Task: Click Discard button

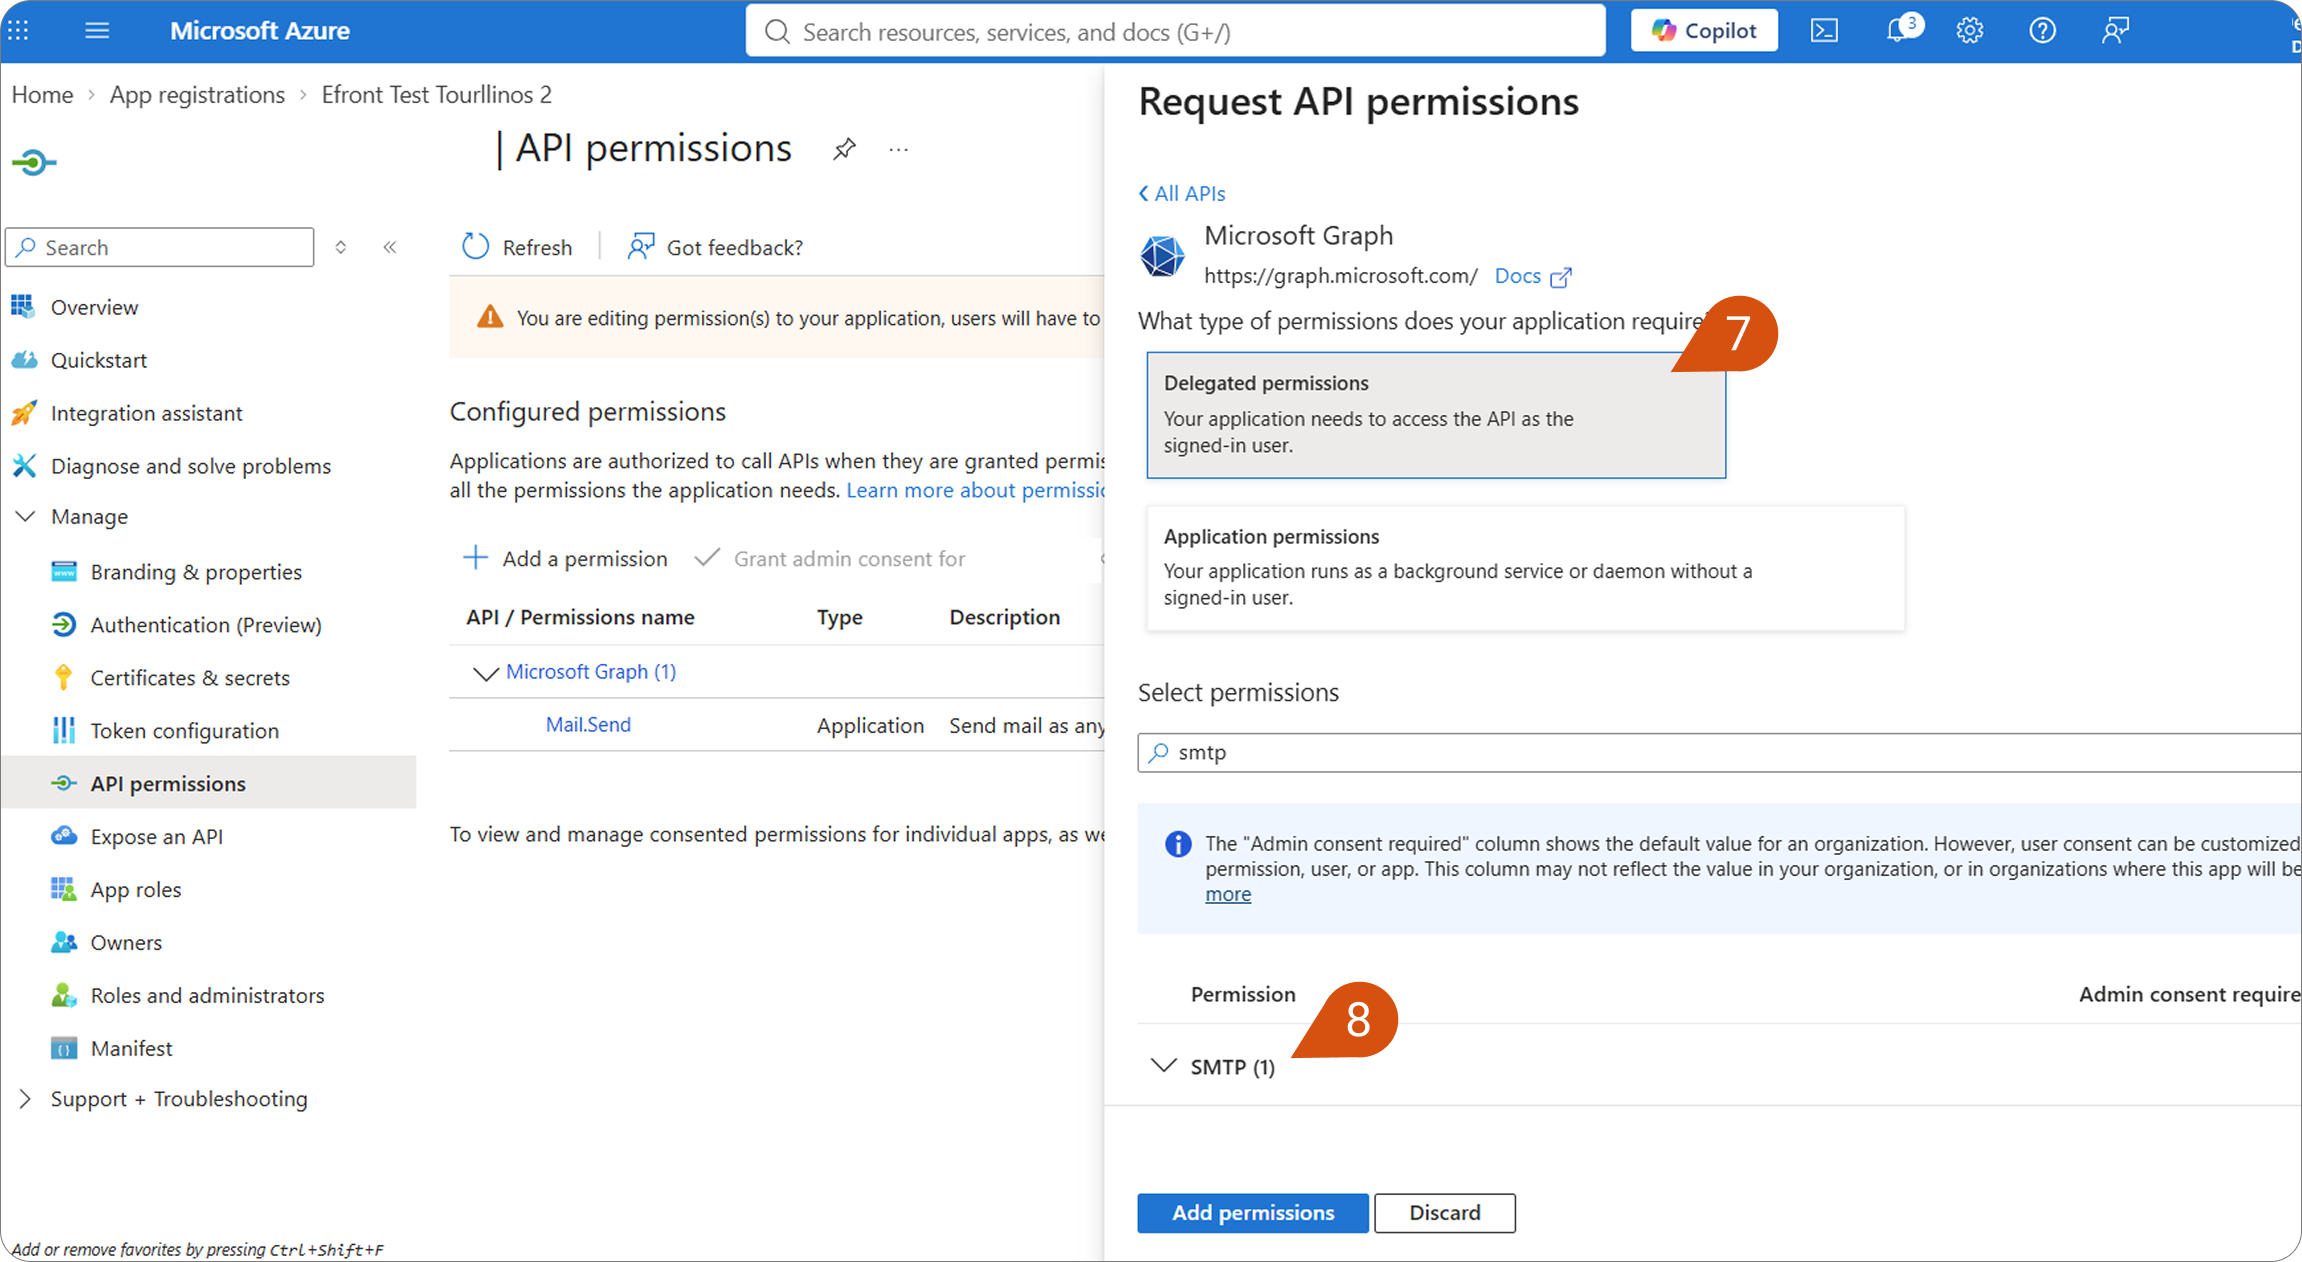Action: [x=1444, y=1212]
